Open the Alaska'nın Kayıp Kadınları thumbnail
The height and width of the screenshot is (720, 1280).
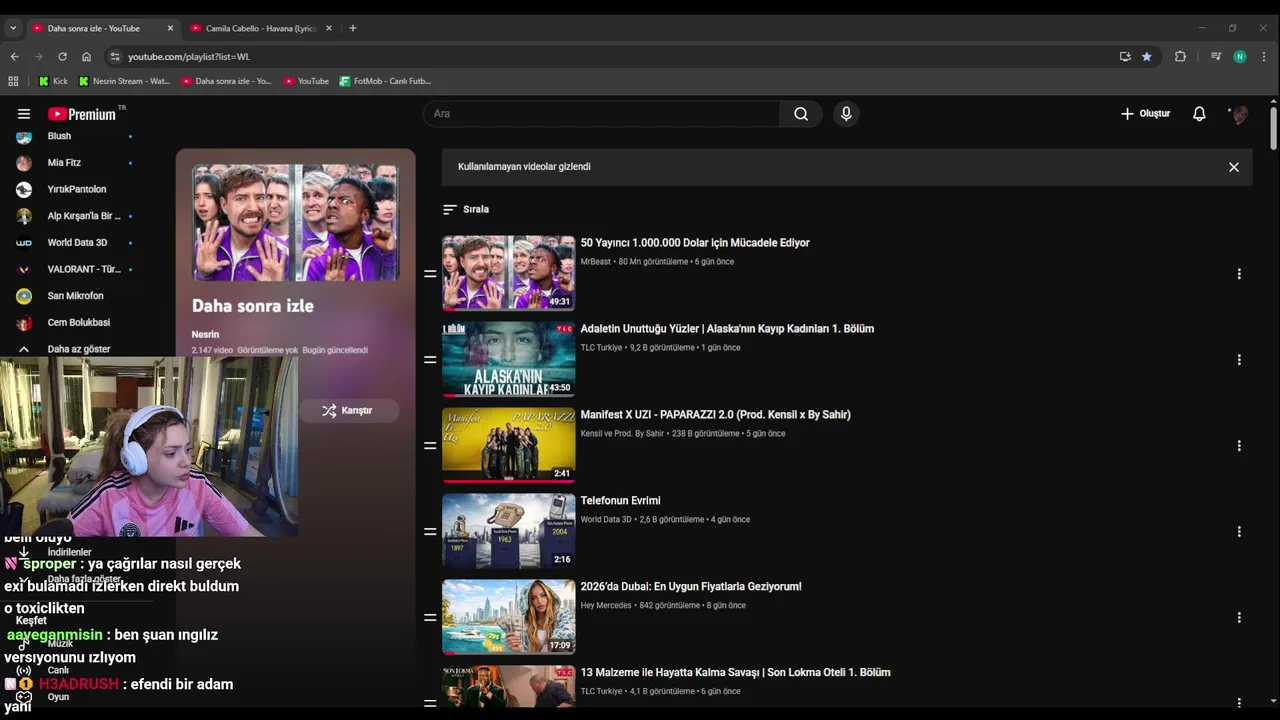point(508,359)
